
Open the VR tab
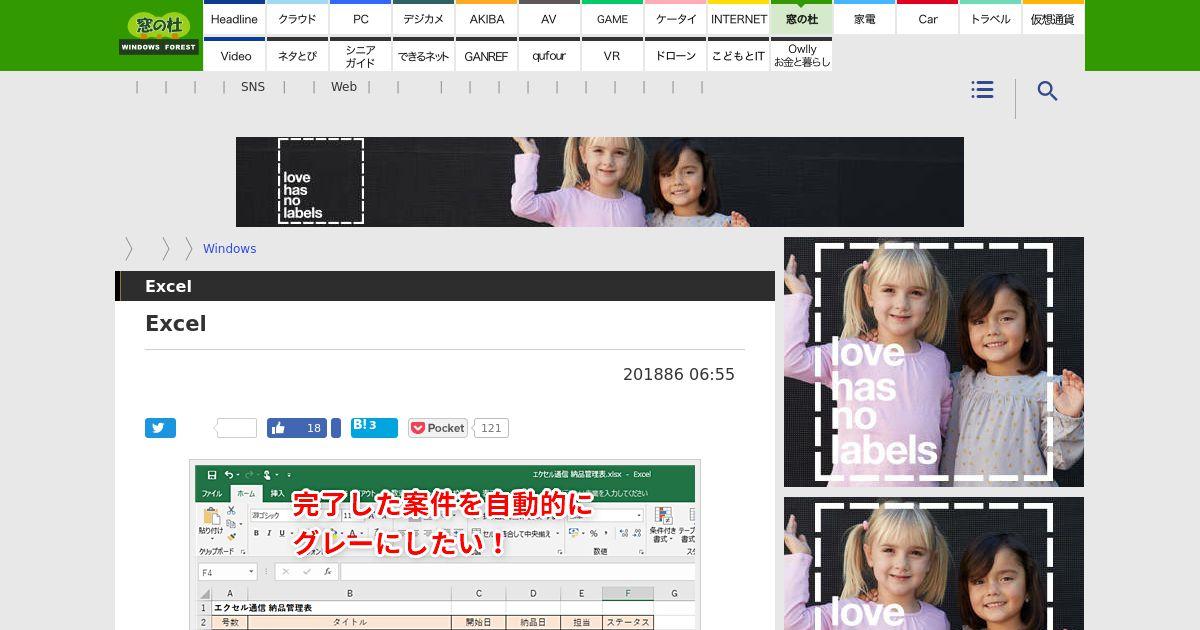[613, 55]
